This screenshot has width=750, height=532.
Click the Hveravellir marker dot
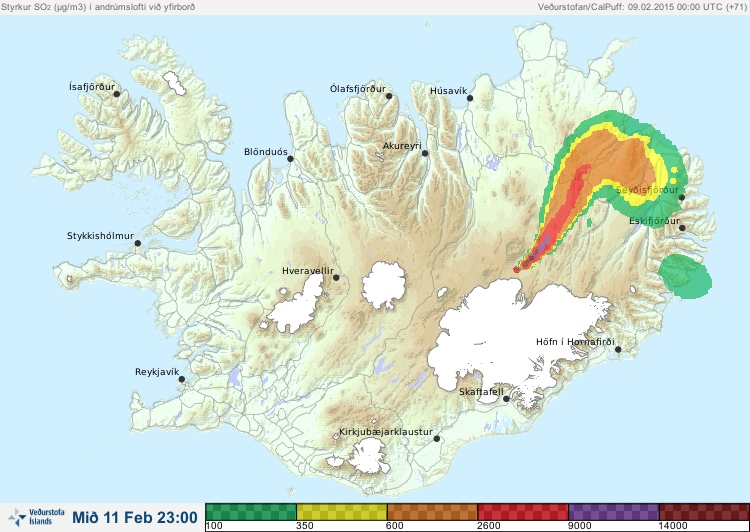pyautogui.click(x=336, y=277)
